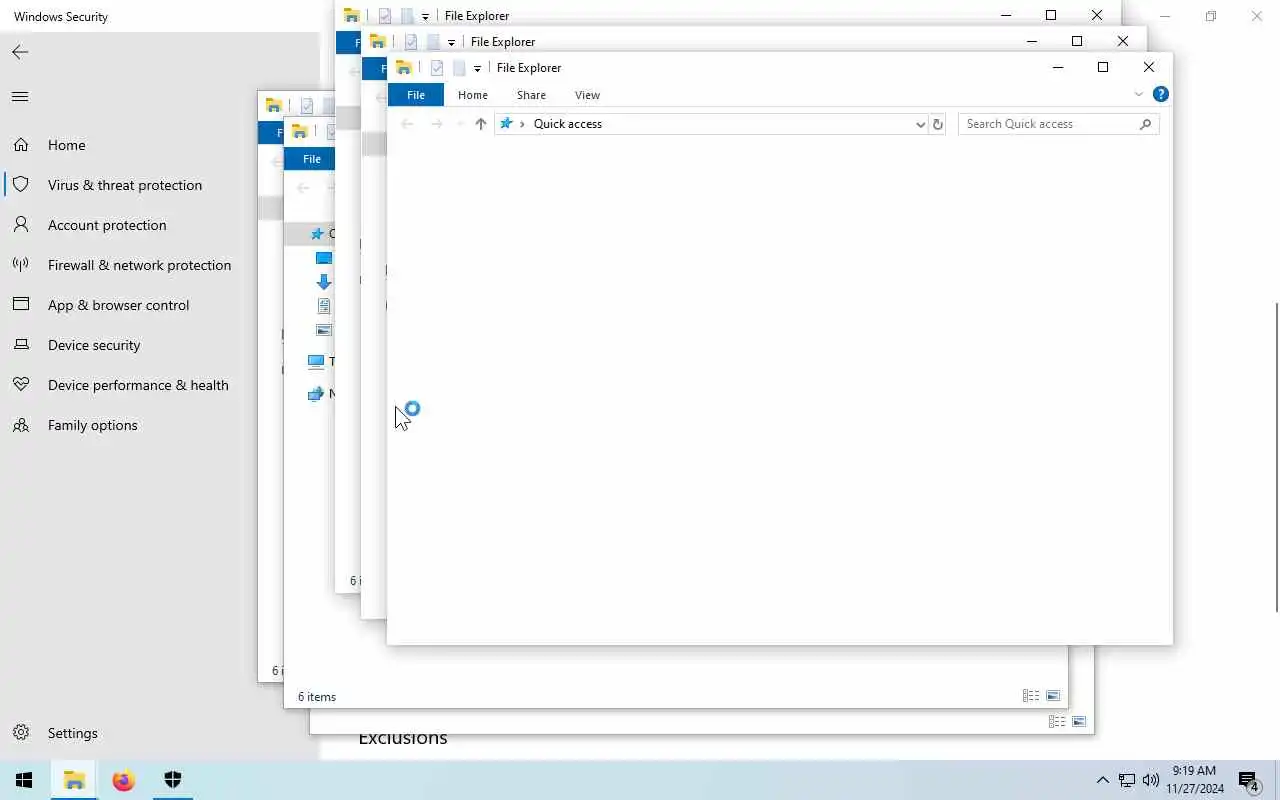The width and height of the screenshot is (1280, 800).
Task: Select the Pictures icon in the left navigation tree
Action: pyautogui.click(x=324, y=330)
